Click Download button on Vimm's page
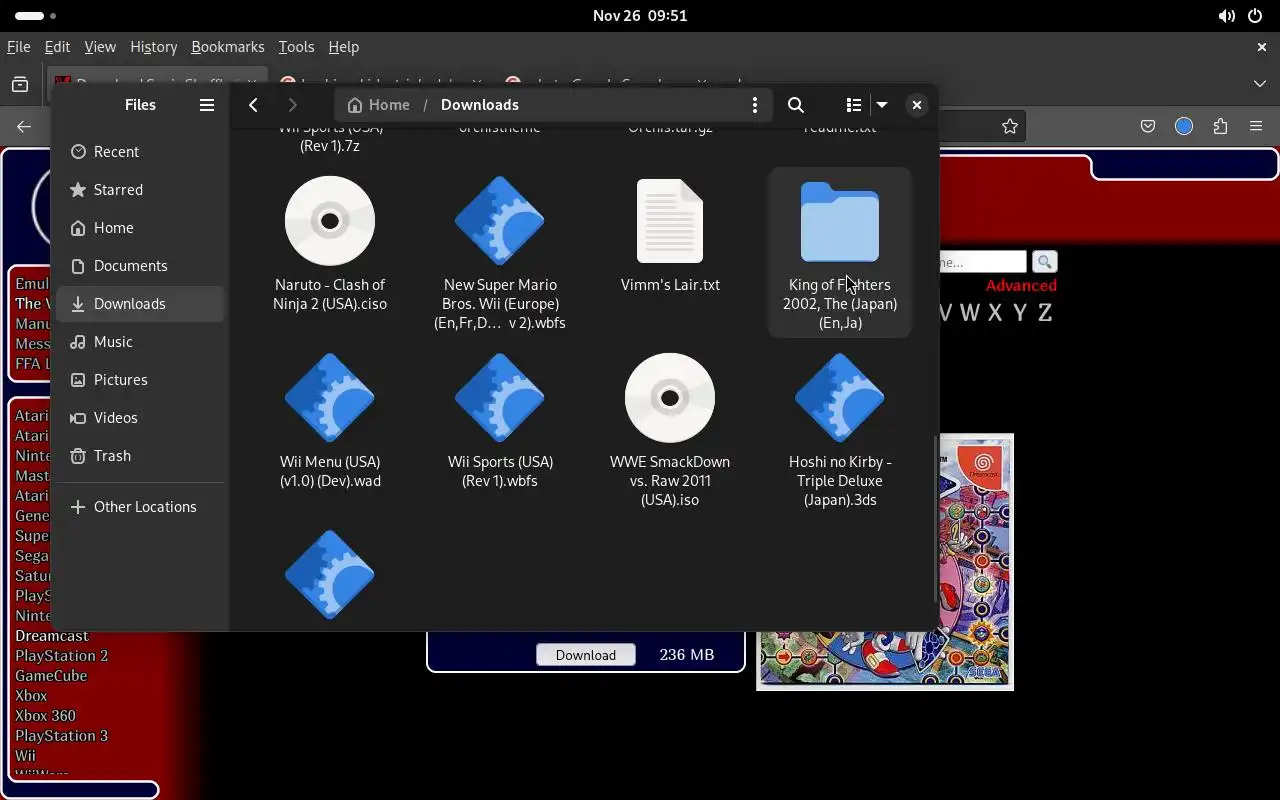1280x800 pixels. pyautogui.click(x=586, y=655)
